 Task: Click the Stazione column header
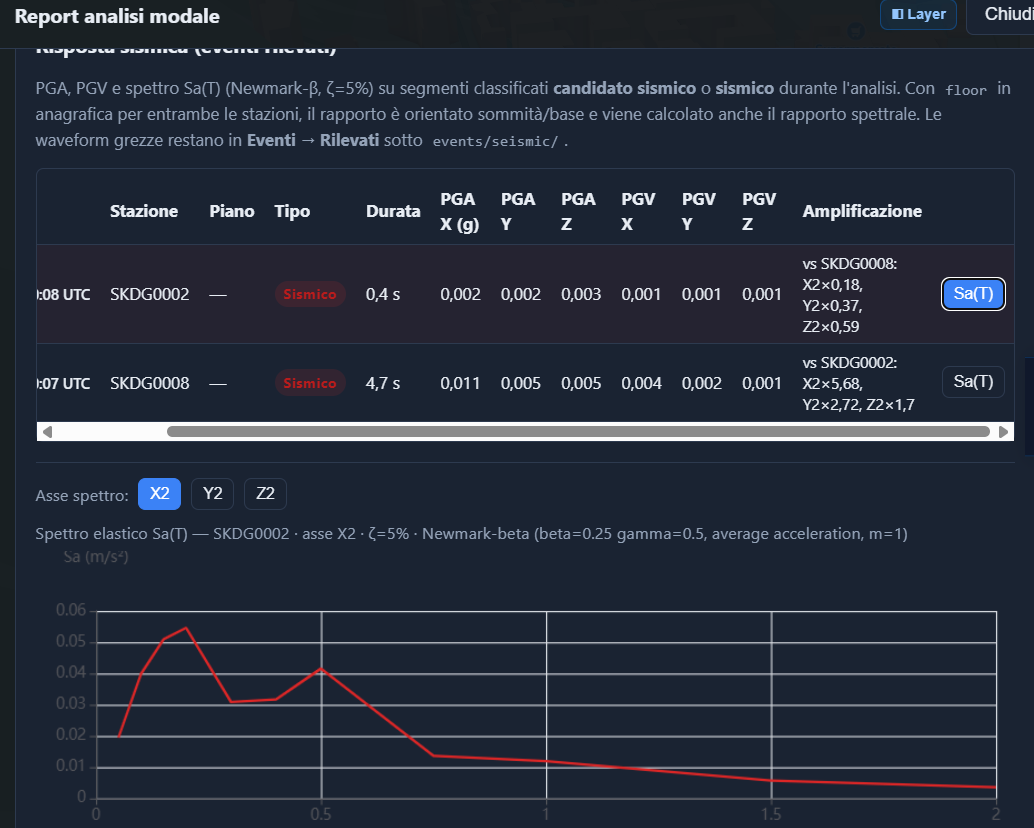pos(144,211)
